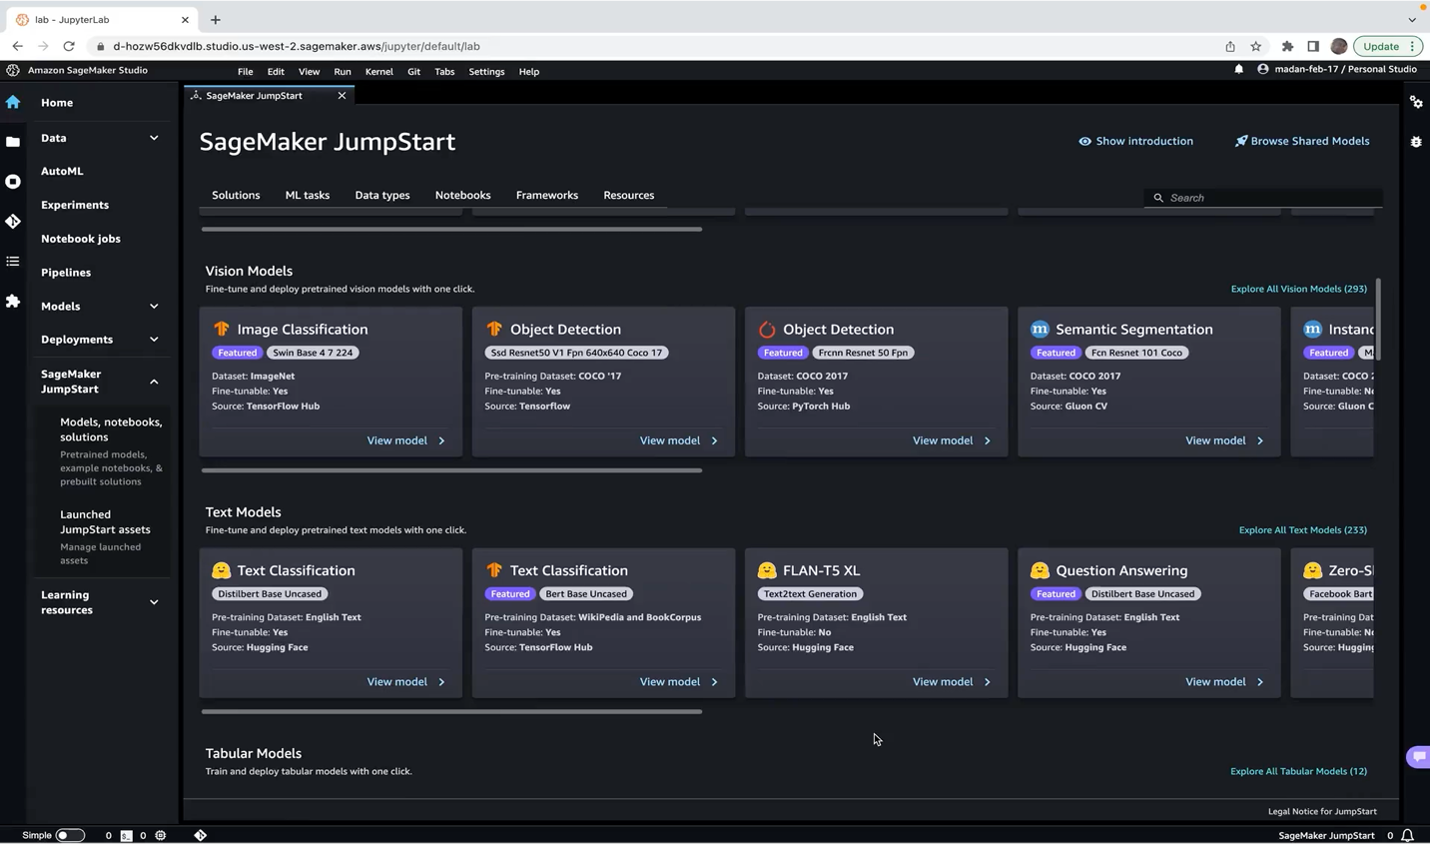This screenshot has height=846, width=1430.
Task: Click the browser reload icon
Action: (69, 46)
